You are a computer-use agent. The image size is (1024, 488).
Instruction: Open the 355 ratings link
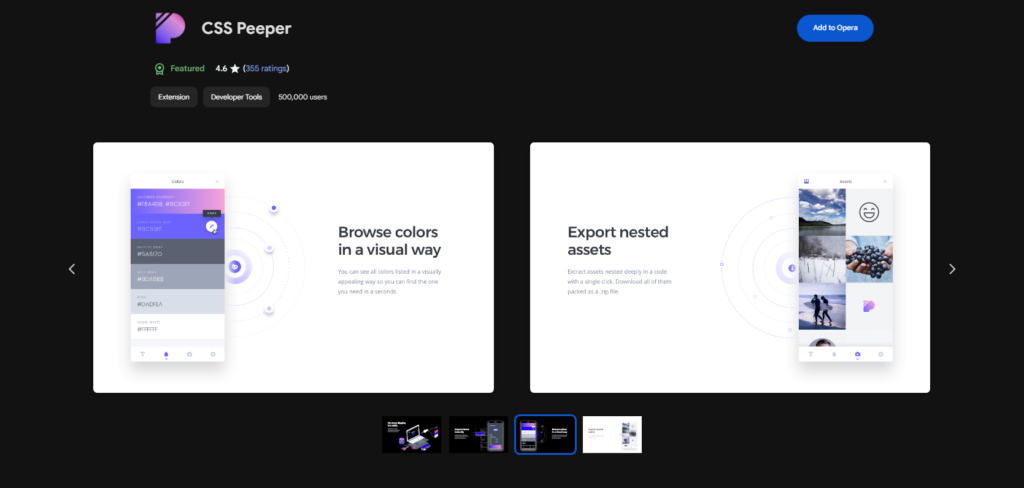(x=266, y=68)
